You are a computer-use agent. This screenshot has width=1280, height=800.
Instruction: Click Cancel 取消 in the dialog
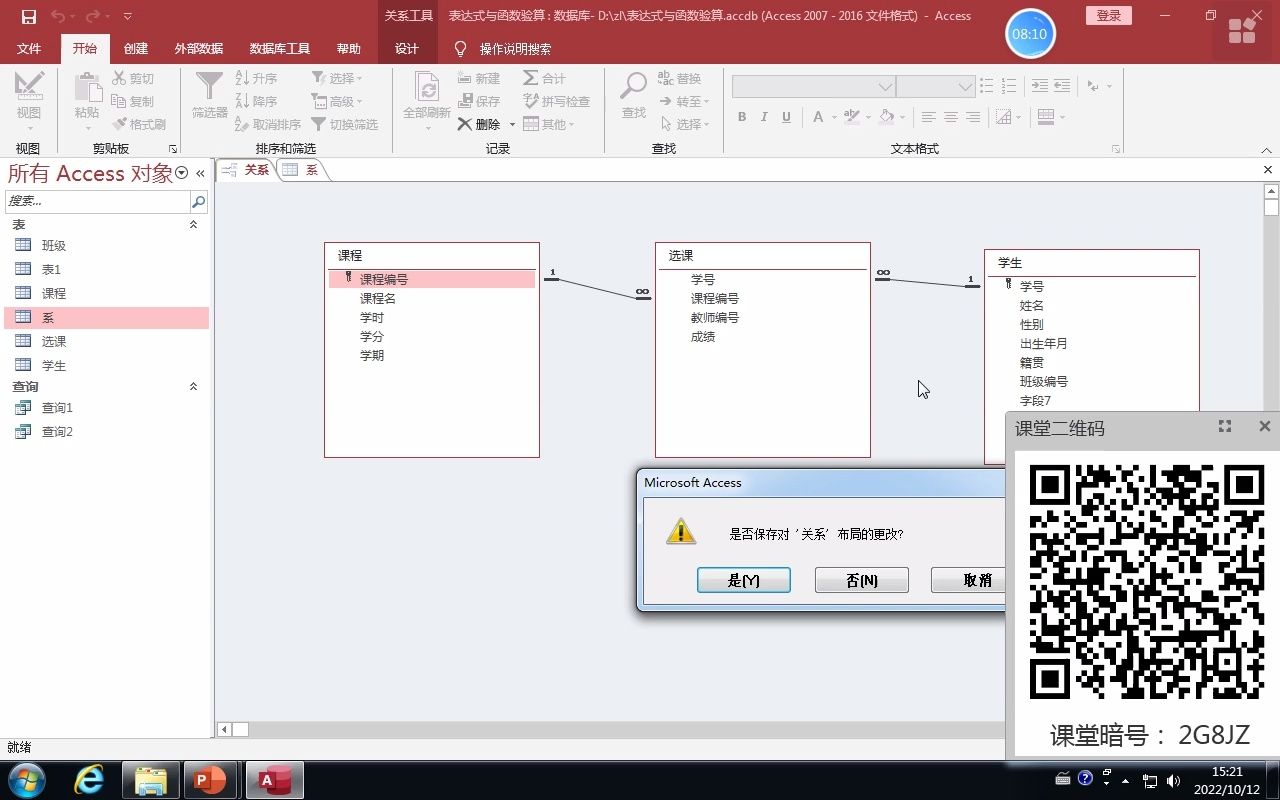pyautogui.click(x=968, y=580)
